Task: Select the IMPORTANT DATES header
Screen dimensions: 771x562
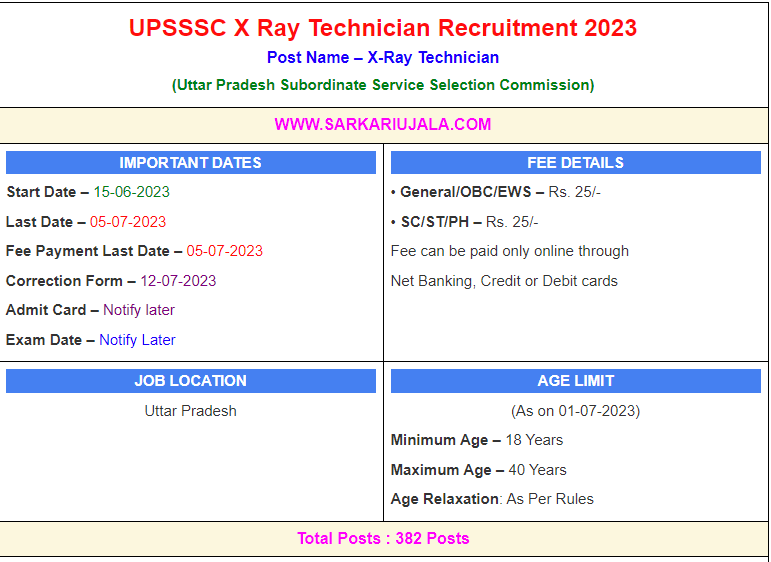Action: pyautogui.click(x=191, y=163)
